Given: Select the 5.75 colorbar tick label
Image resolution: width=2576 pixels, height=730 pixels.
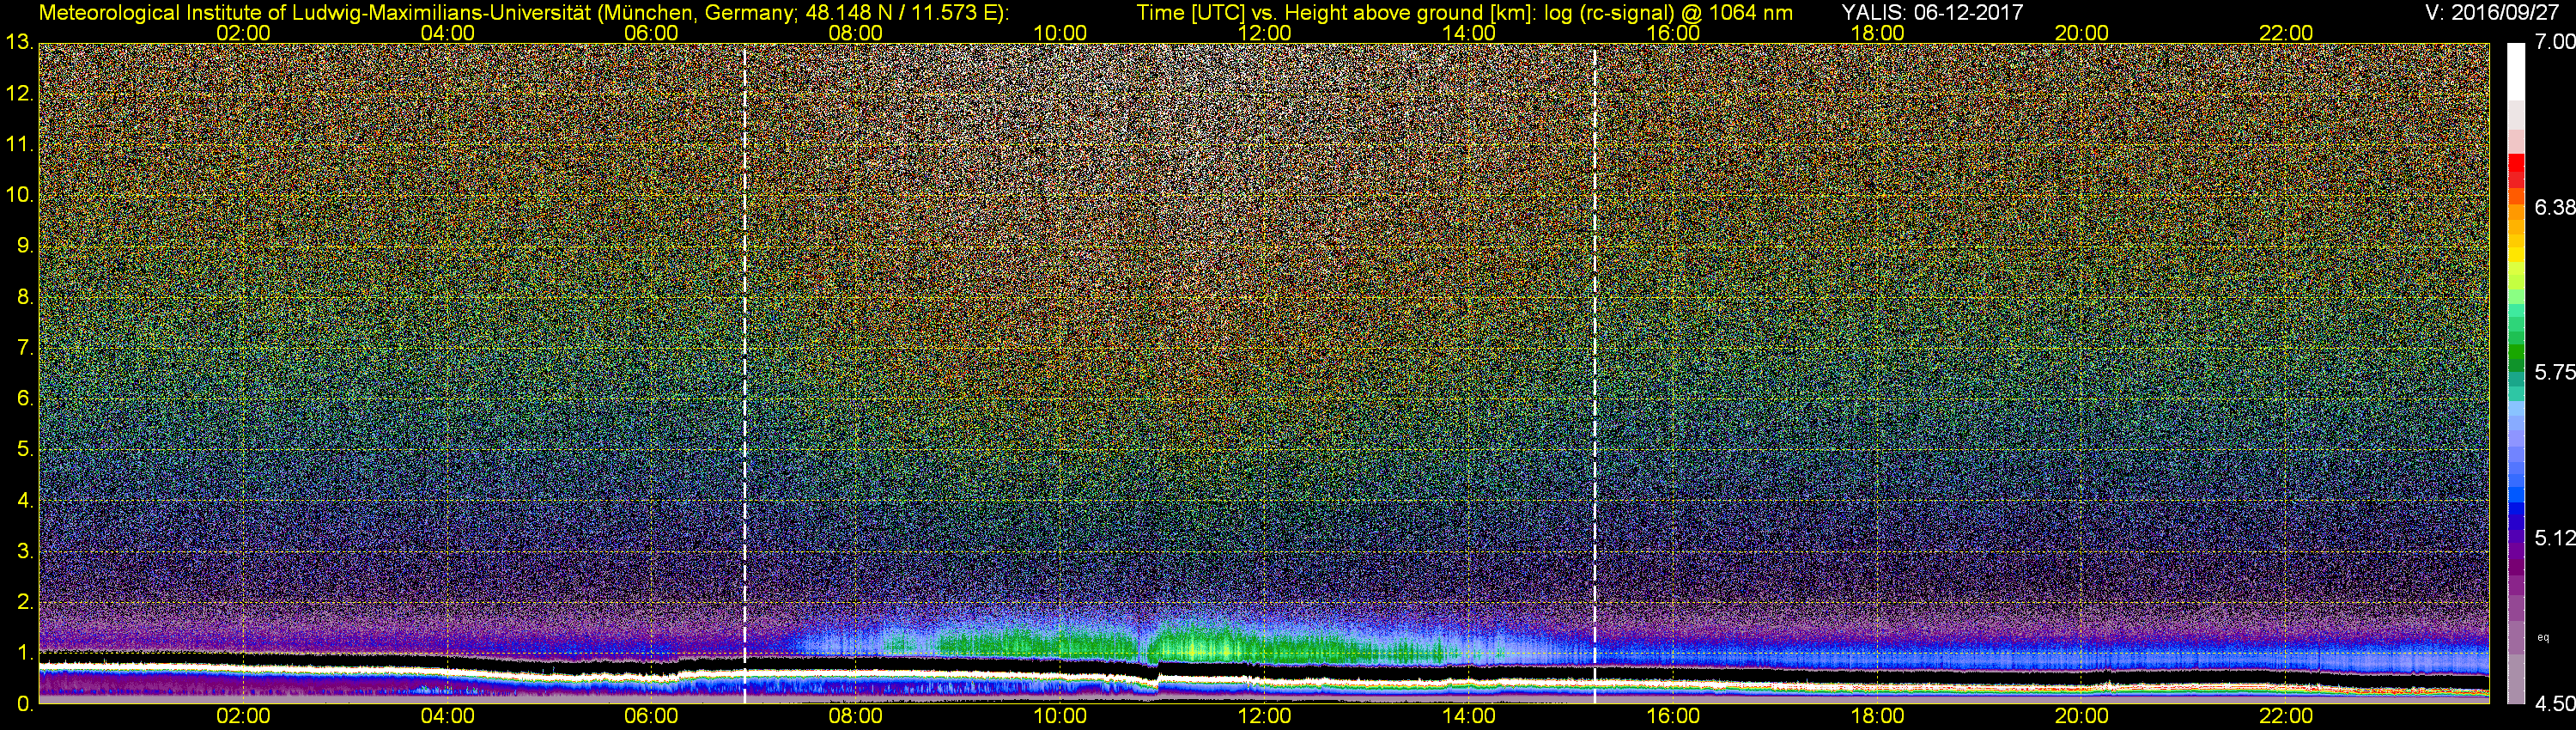Looking at the screenshot, I should point(2554,372).
